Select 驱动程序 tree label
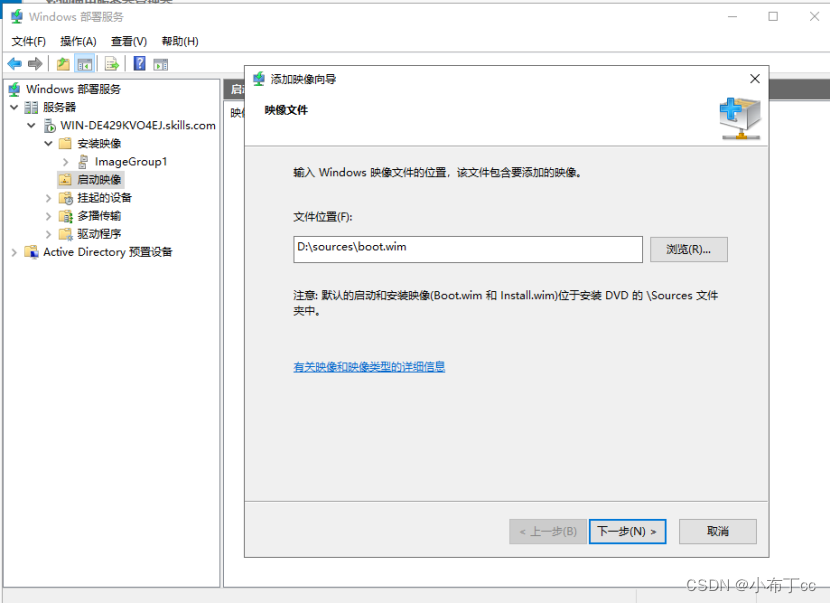This screenshot has width=831, height=603. point(99,234)
